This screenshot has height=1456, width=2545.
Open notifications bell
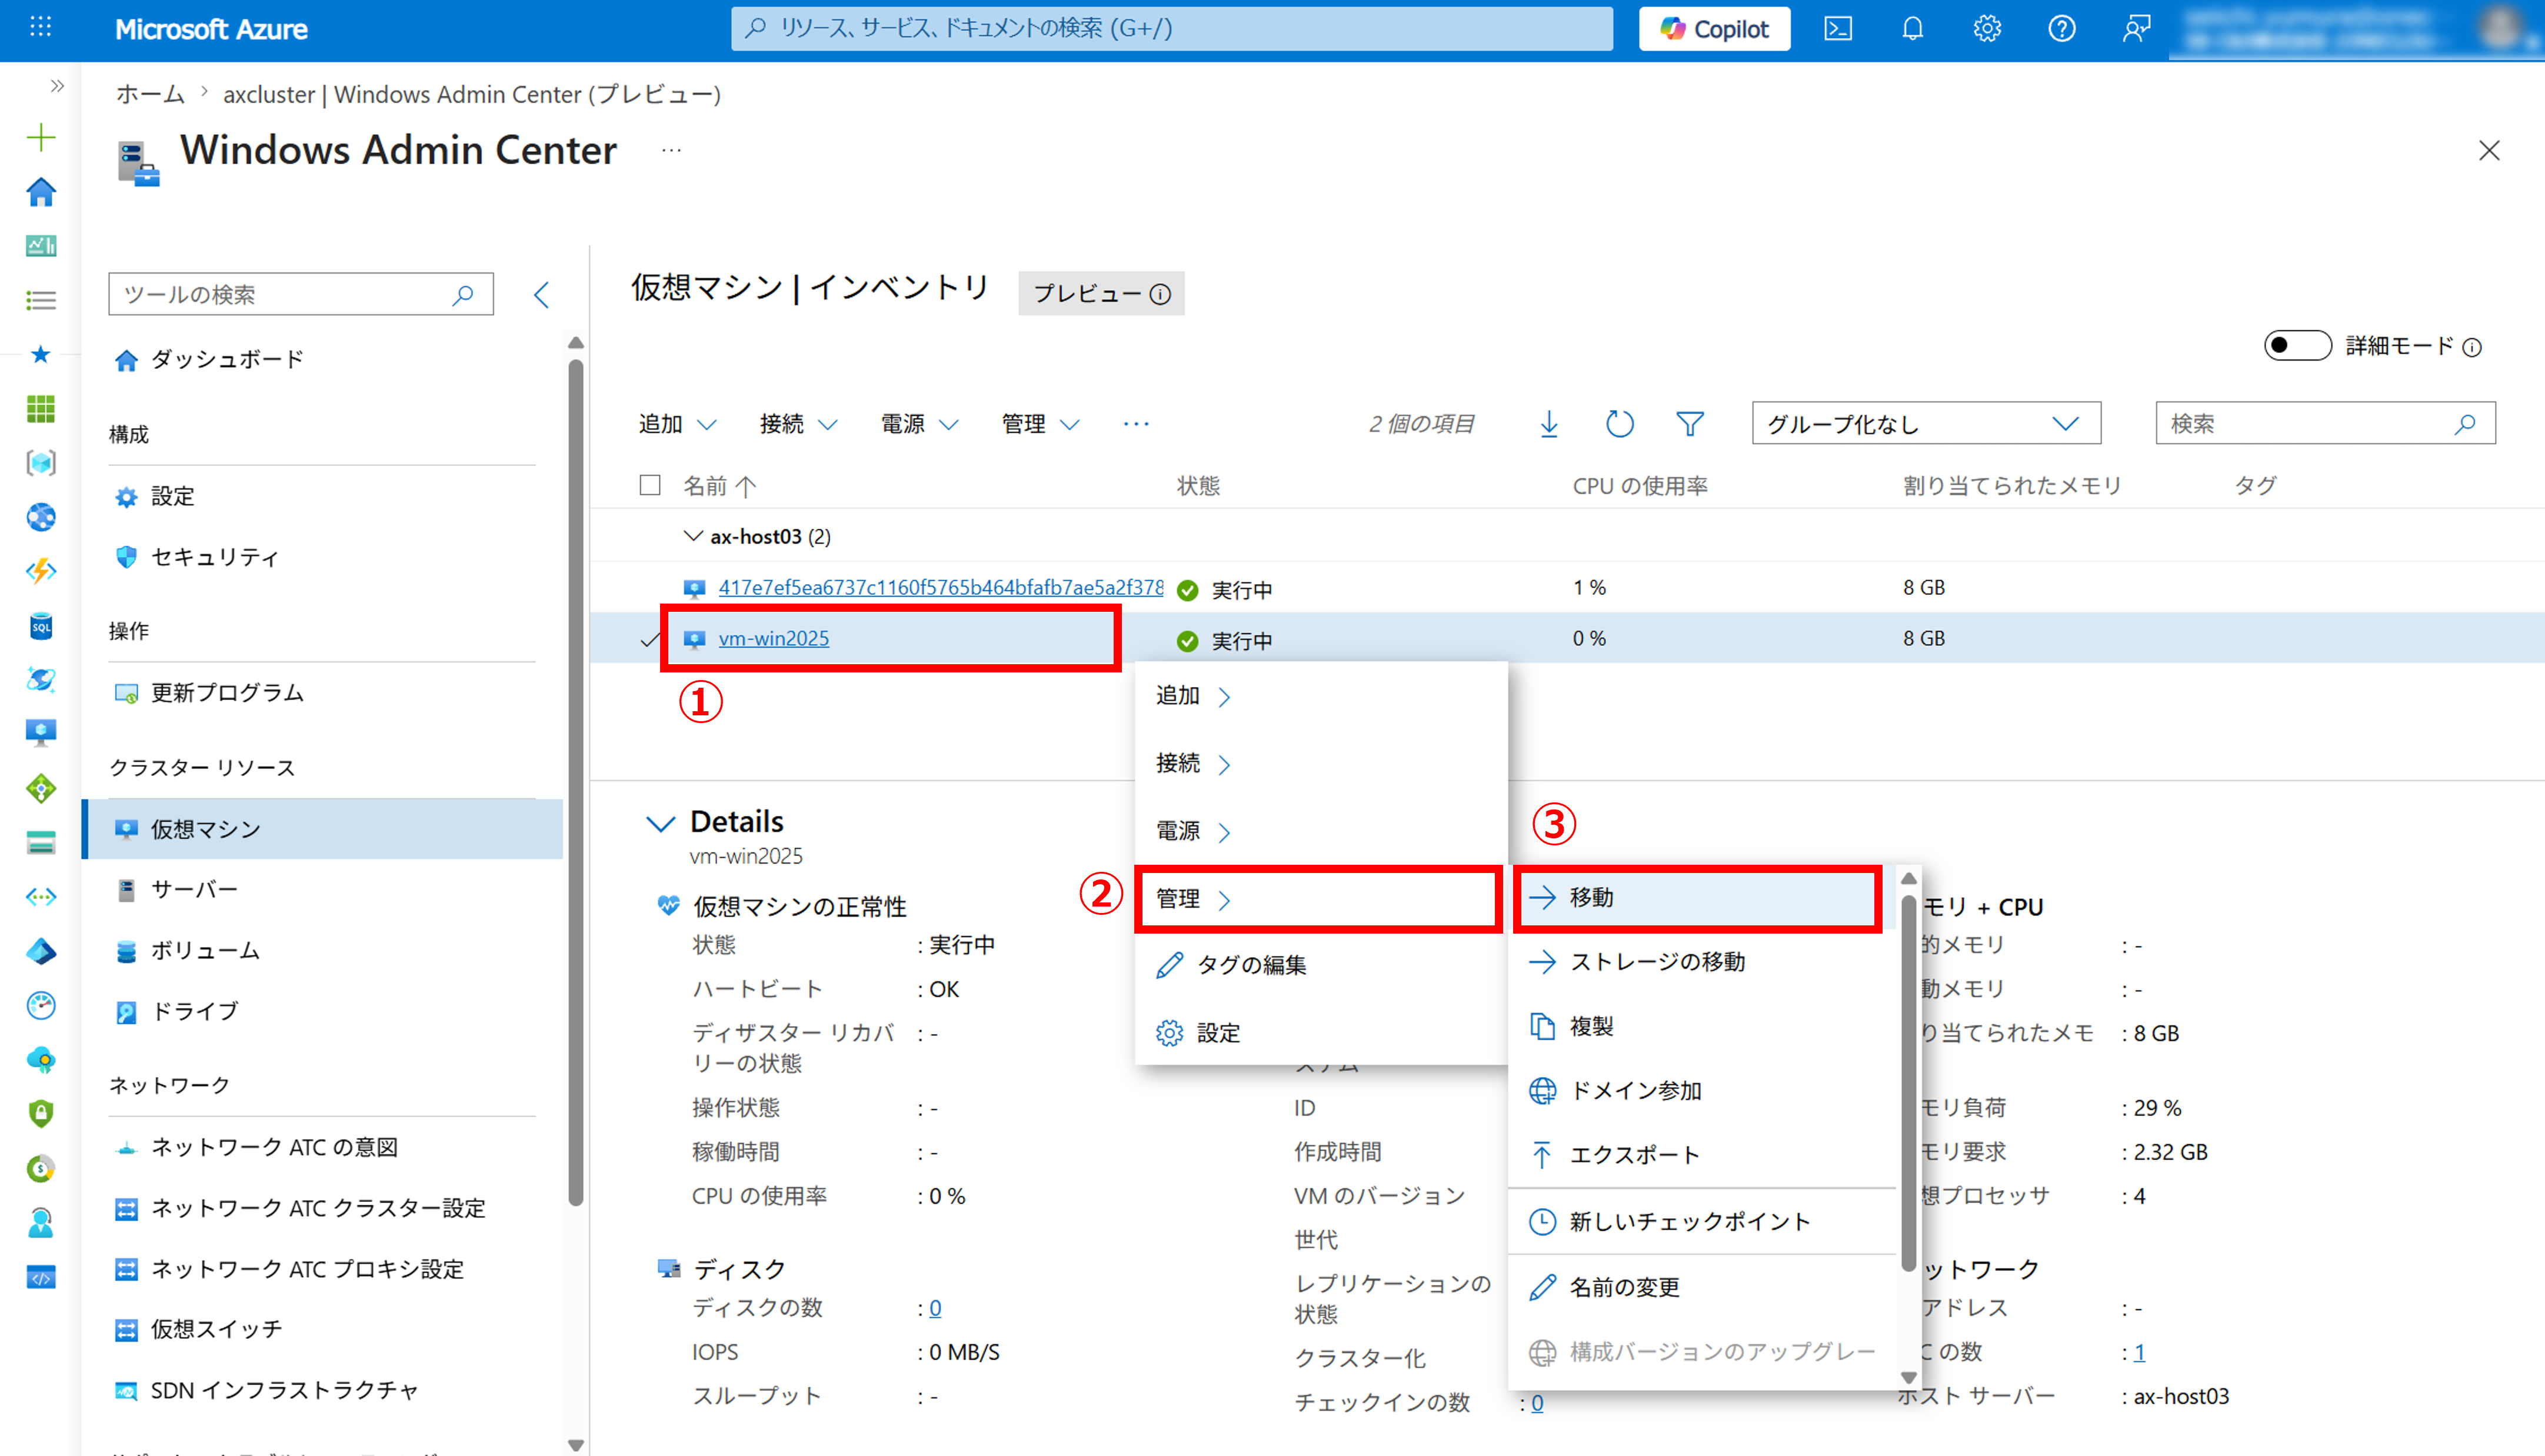coord(1912,29)
